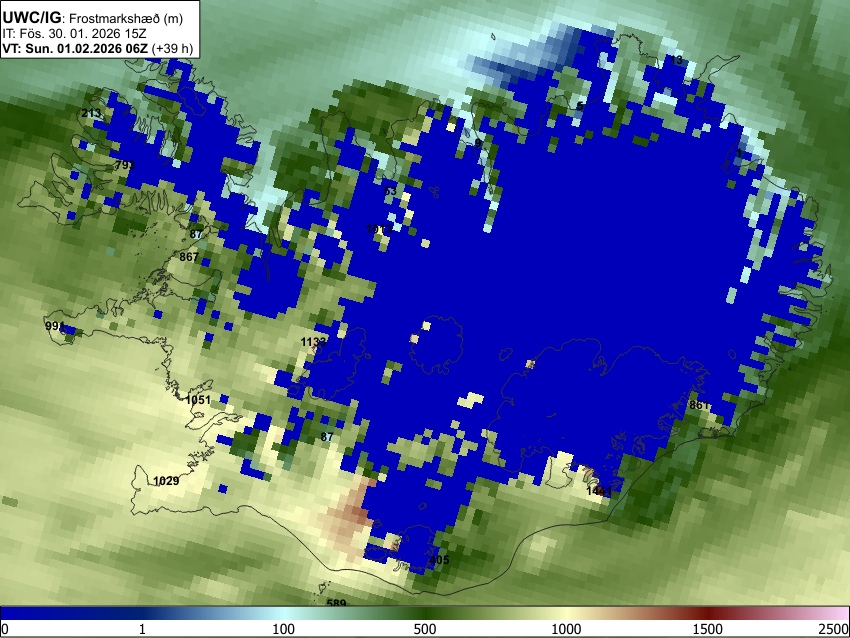The width and height of the screenshot is (850, 638).
Task: Click the "Frostmarkshæð (m)" parameter label
Action: click(125, 18)
